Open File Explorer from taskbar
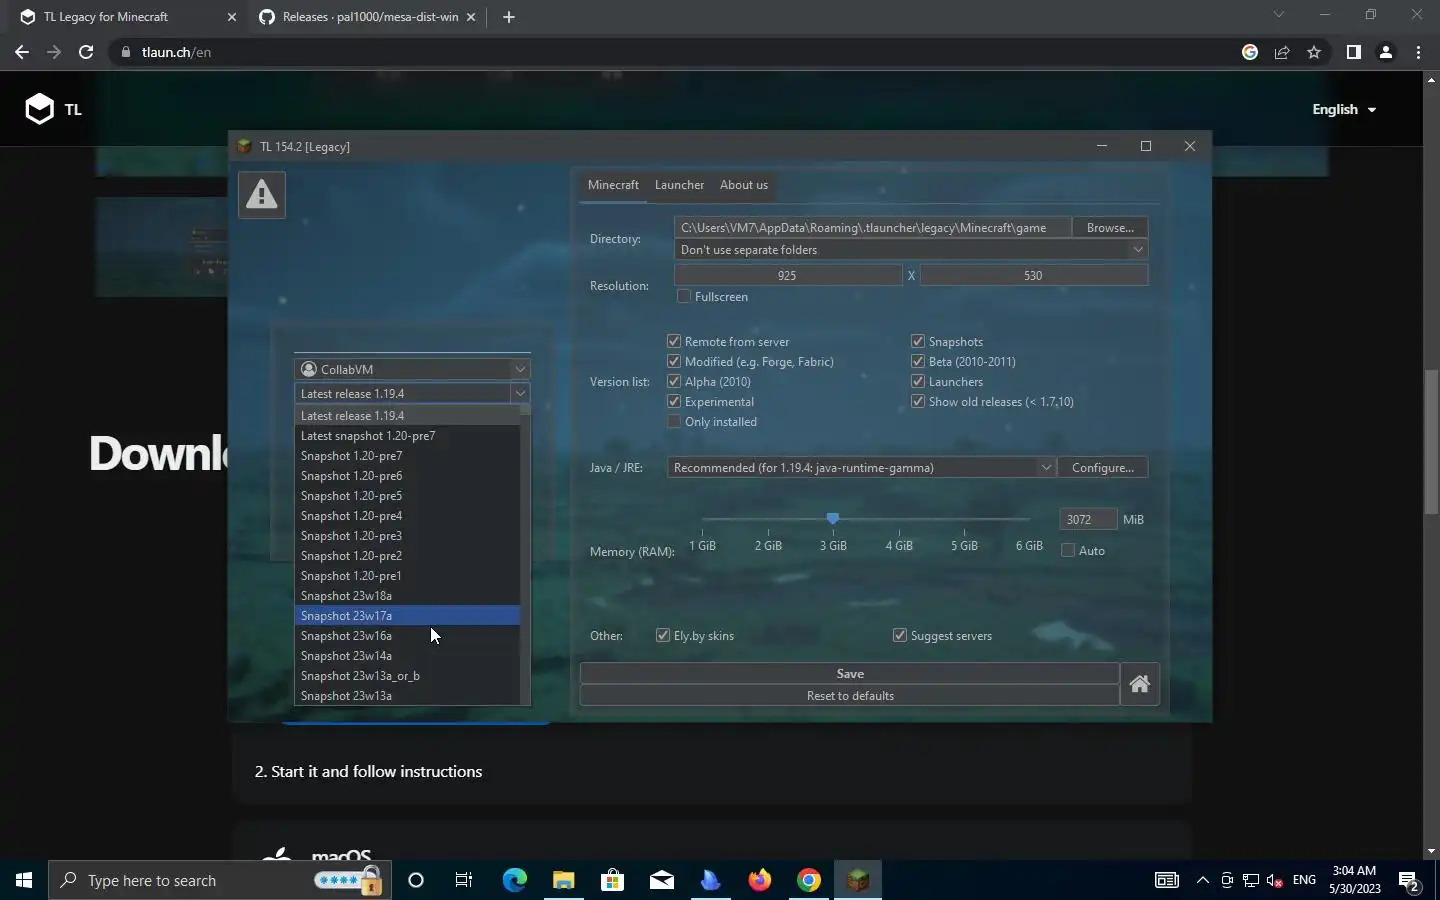The image size is (1440, 900). point(563,880)
